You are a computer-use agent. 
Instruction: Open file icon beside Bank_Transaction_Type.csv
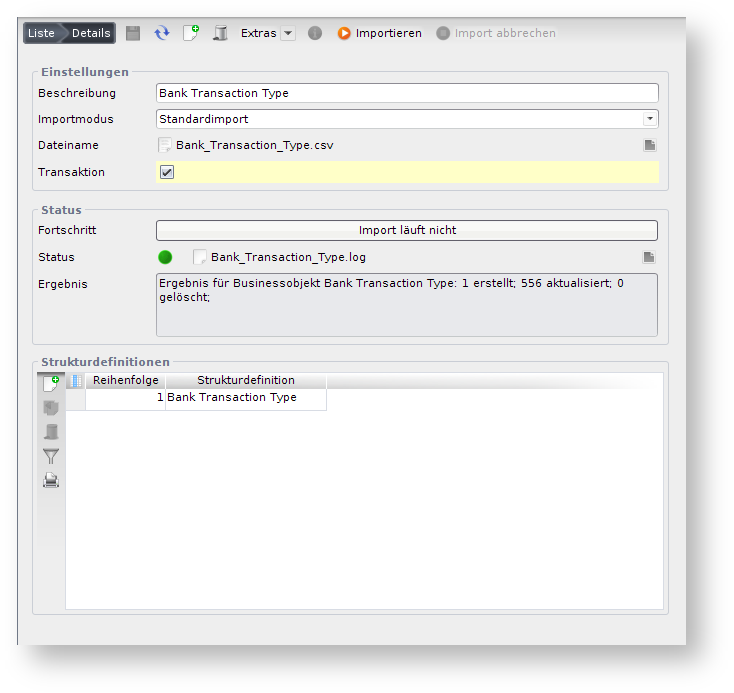click(649, 145)
